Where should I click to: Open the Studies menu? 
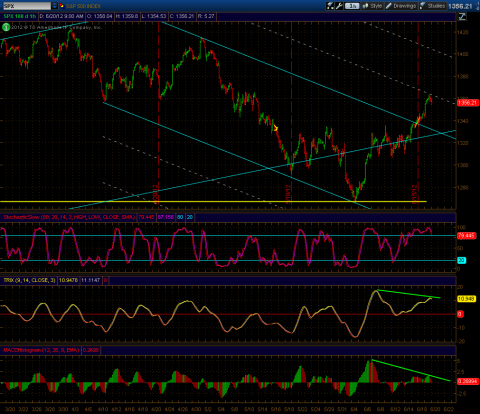tap(432, 6)
